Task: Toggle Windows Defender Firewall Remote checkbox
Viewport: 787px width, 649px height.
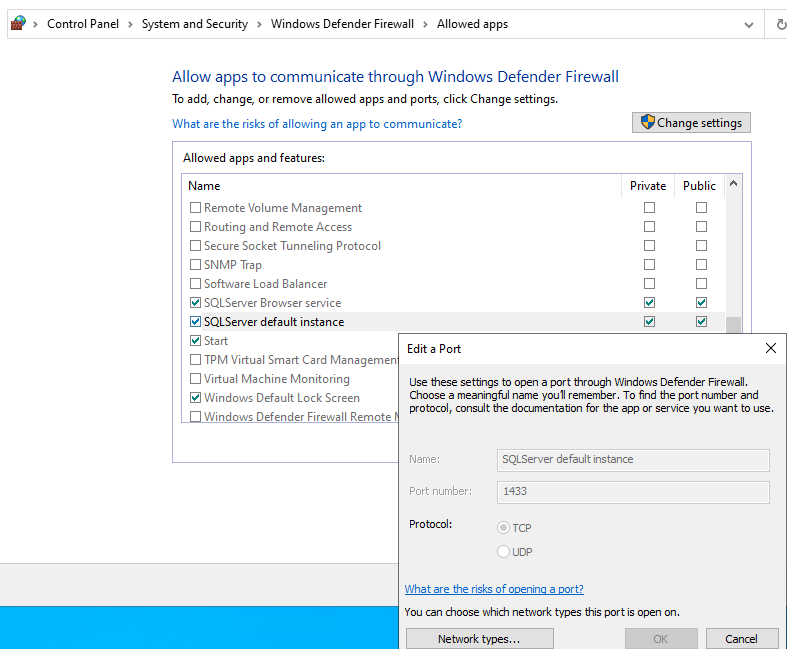Action: 195,416
